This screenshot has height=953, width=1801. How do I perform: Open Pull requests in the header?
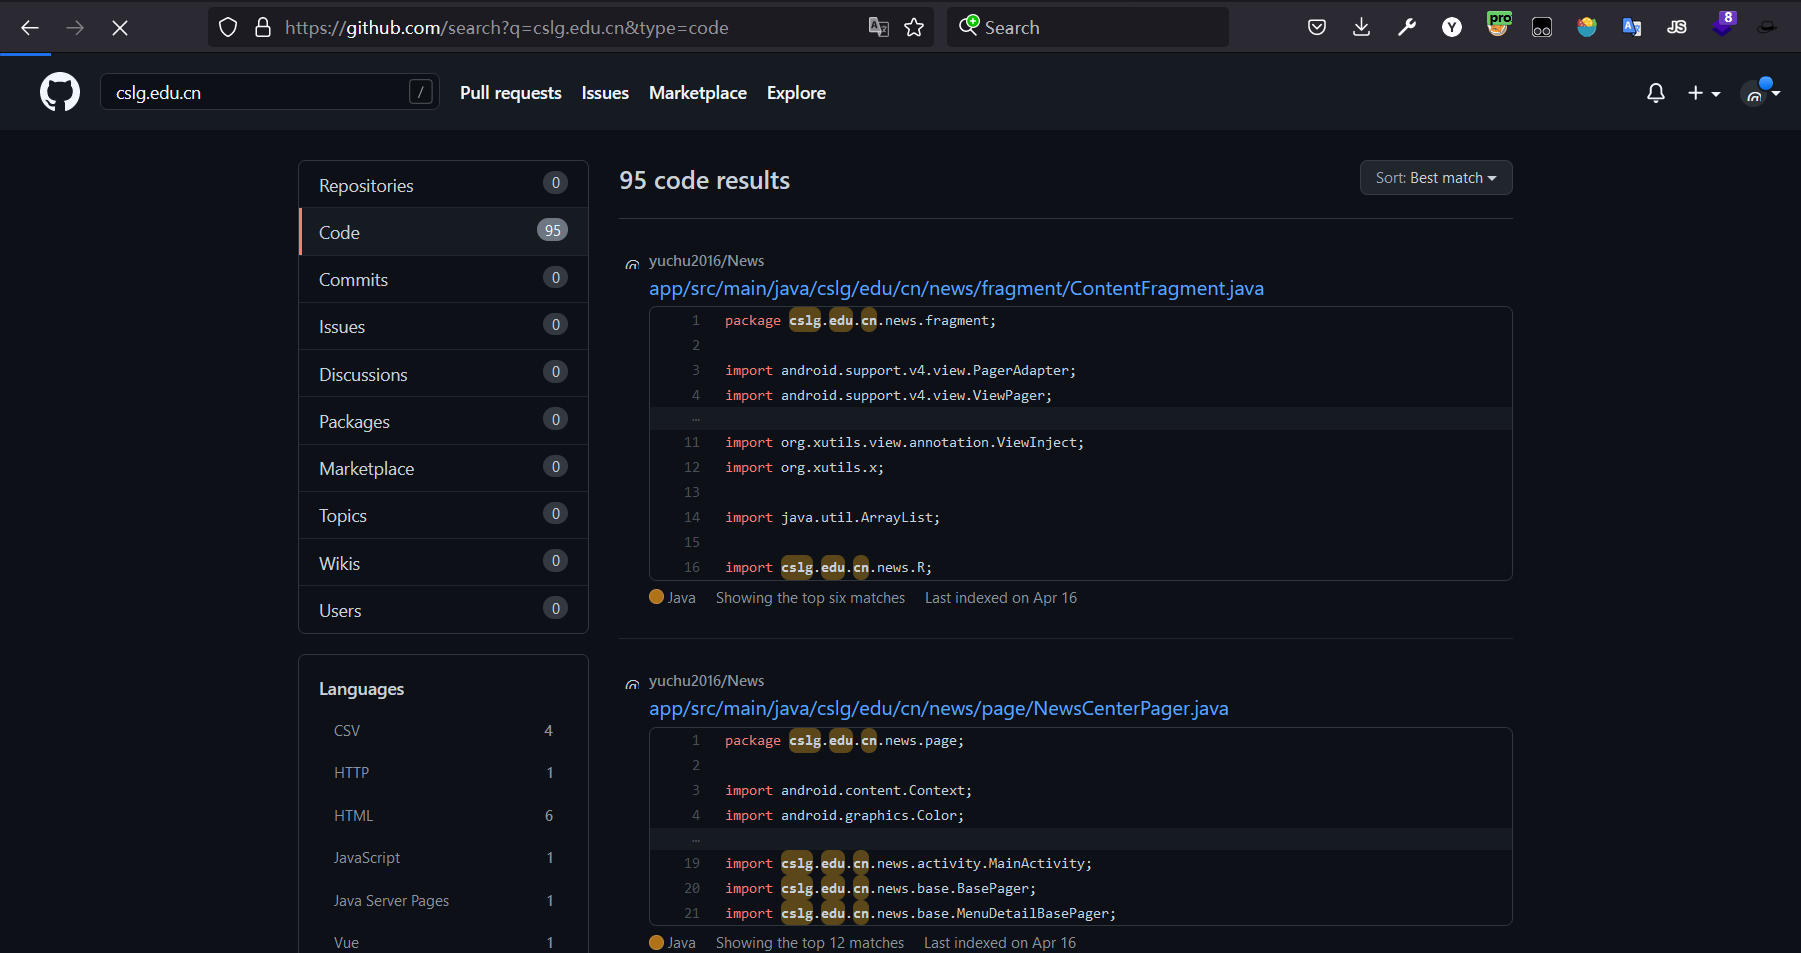(511, 92)
